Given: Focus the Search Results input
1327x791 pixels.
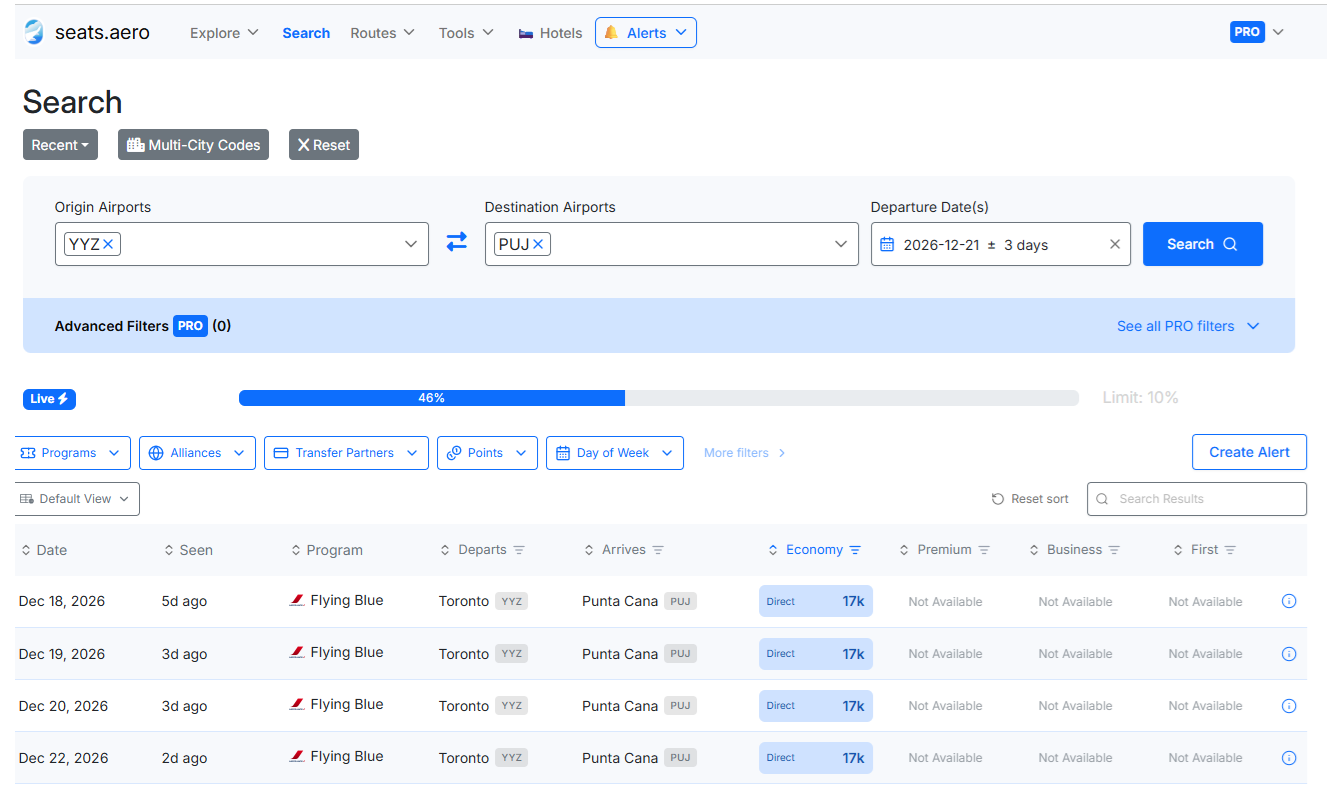Looking at the screenshot, I should click(1197, 499).
